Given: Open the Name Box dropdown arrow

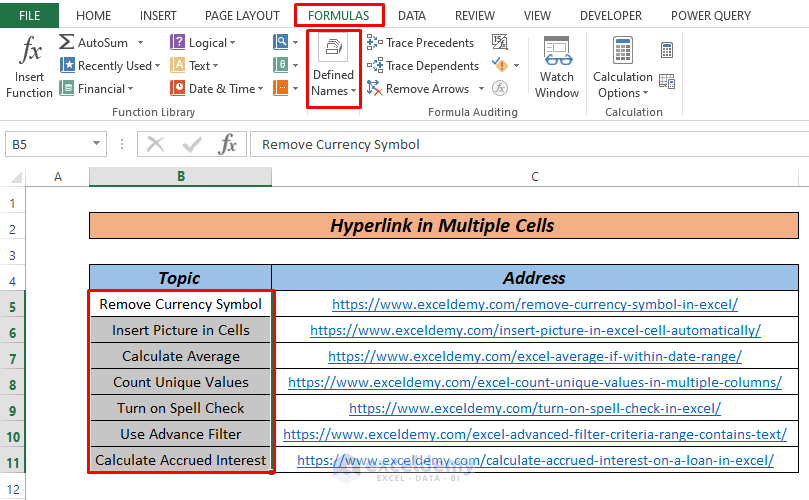Looking at the screenshot, I should [96, 143].
